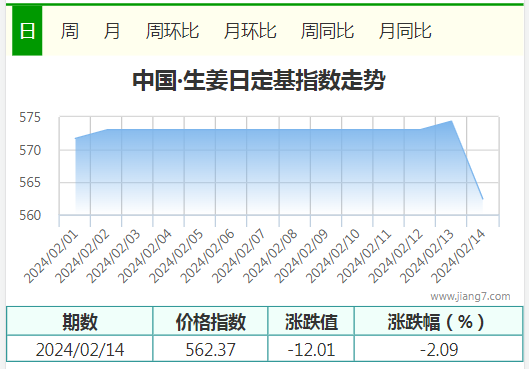Open the 月 monthly tab
Screen dimensions: 529x369
click(112, 31)
